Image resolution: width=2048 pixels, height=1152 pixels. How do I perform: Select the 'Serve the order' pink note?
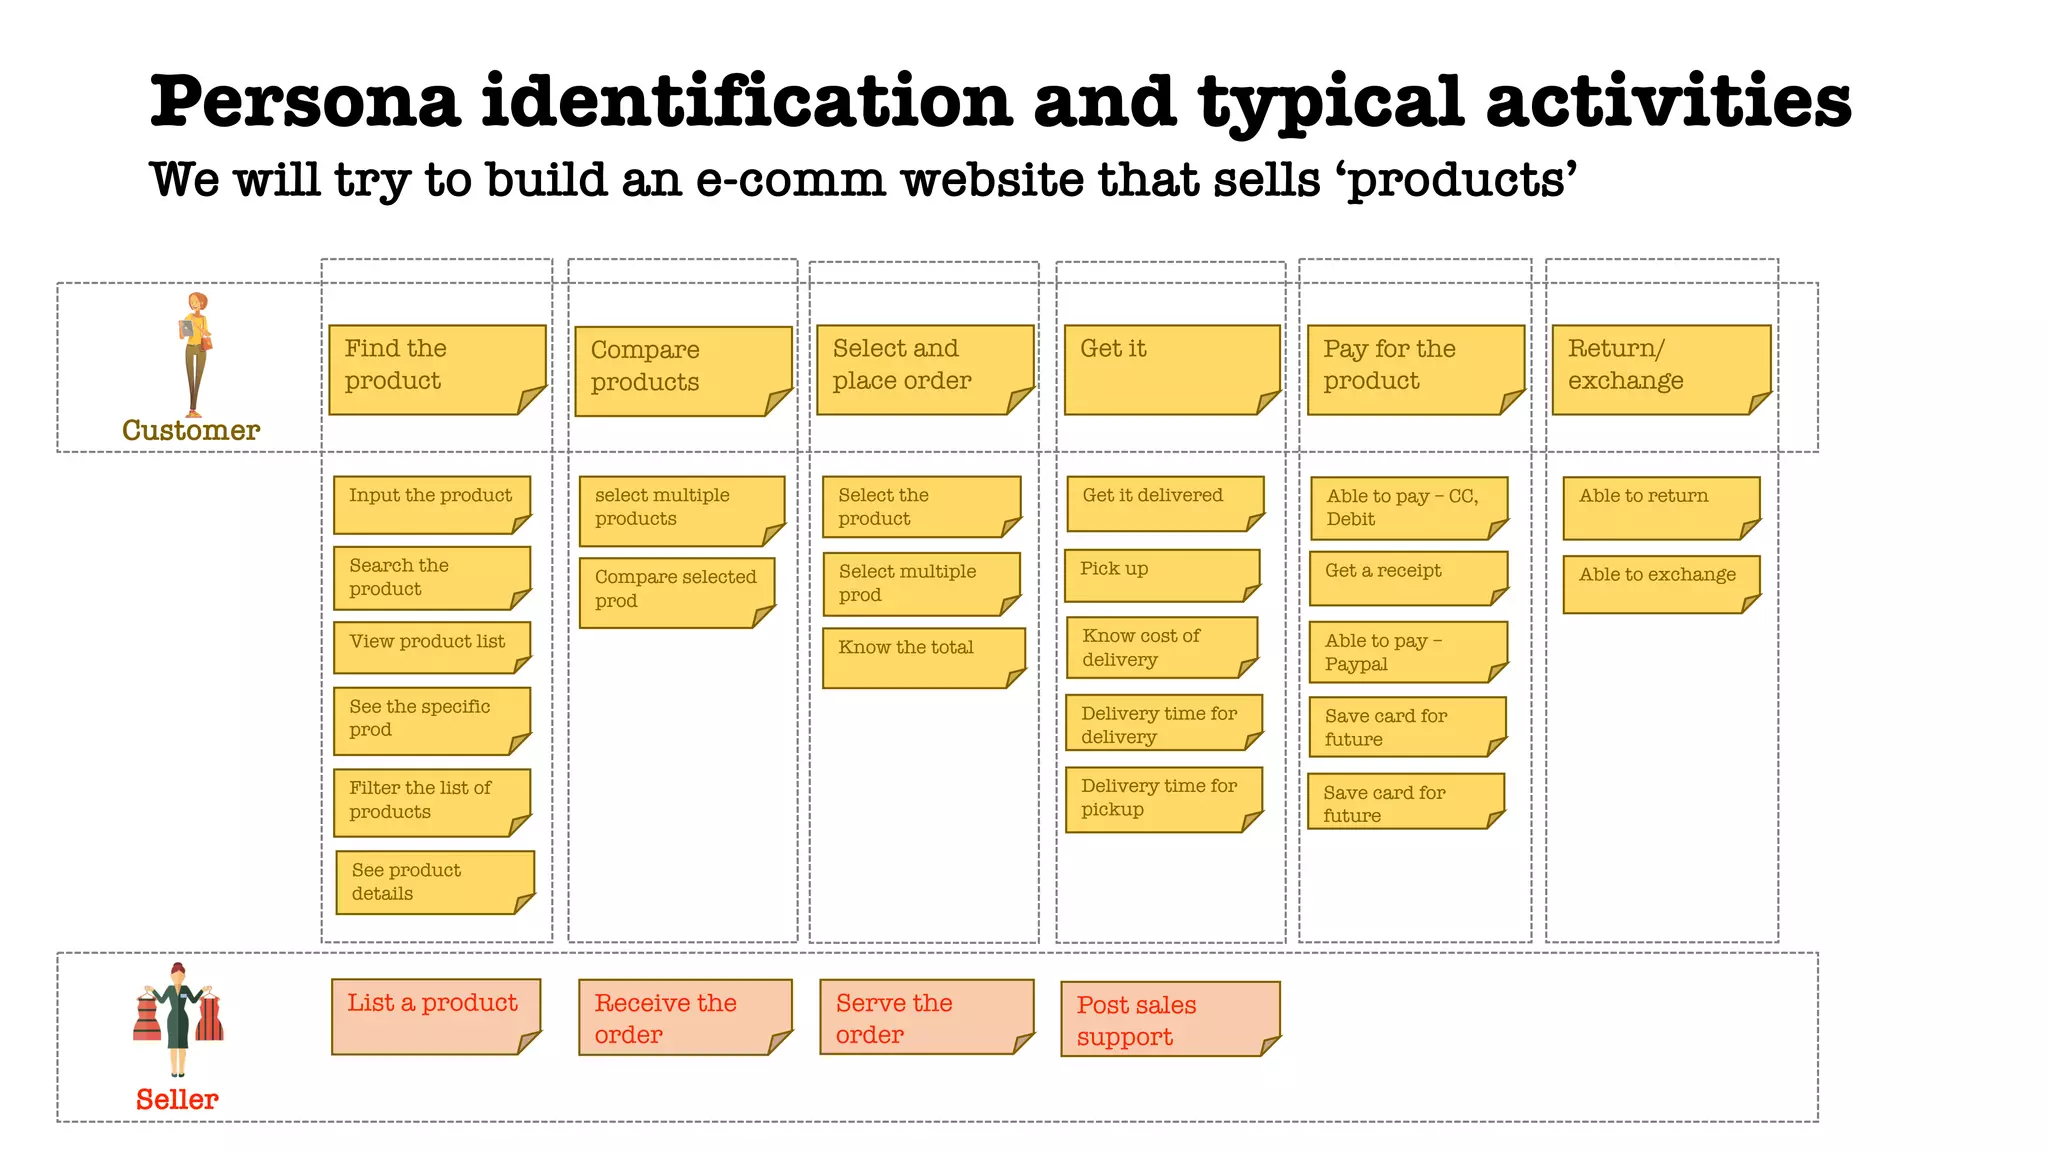point(926,1017)
